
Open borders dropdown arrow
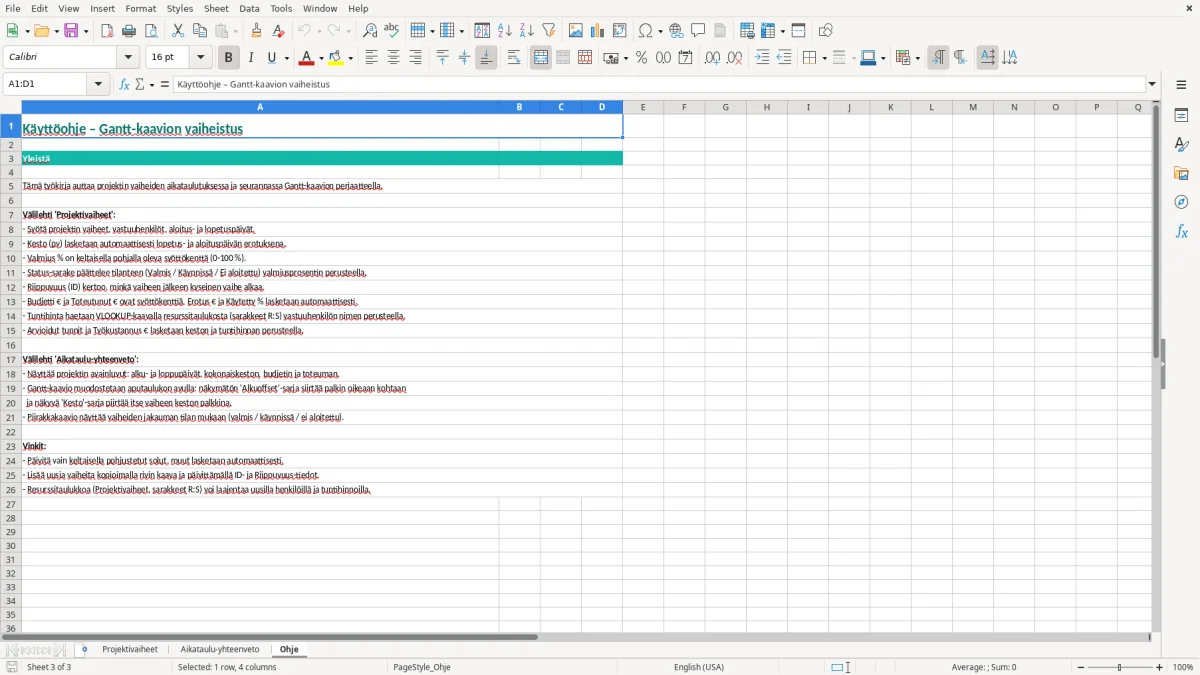pyautogui.click(x=824, y=58)
